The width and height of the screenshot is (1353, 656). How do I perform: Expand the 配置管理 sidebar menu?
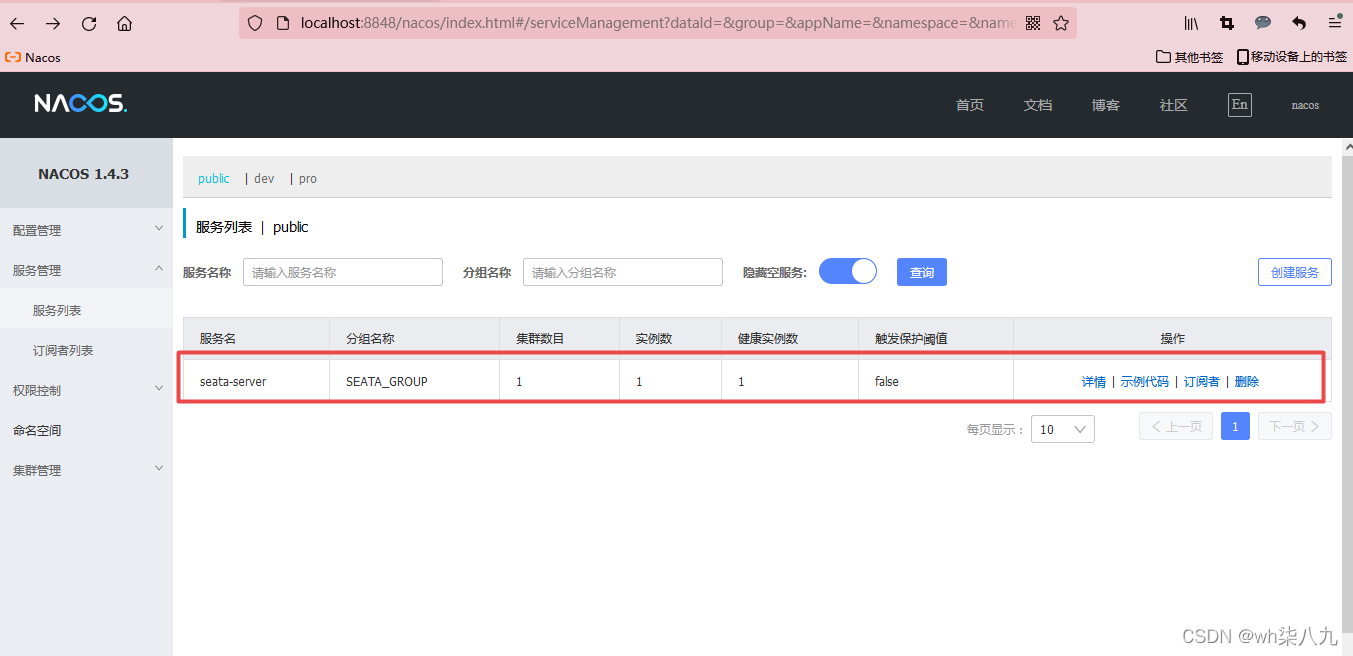[x=86, y=230]
